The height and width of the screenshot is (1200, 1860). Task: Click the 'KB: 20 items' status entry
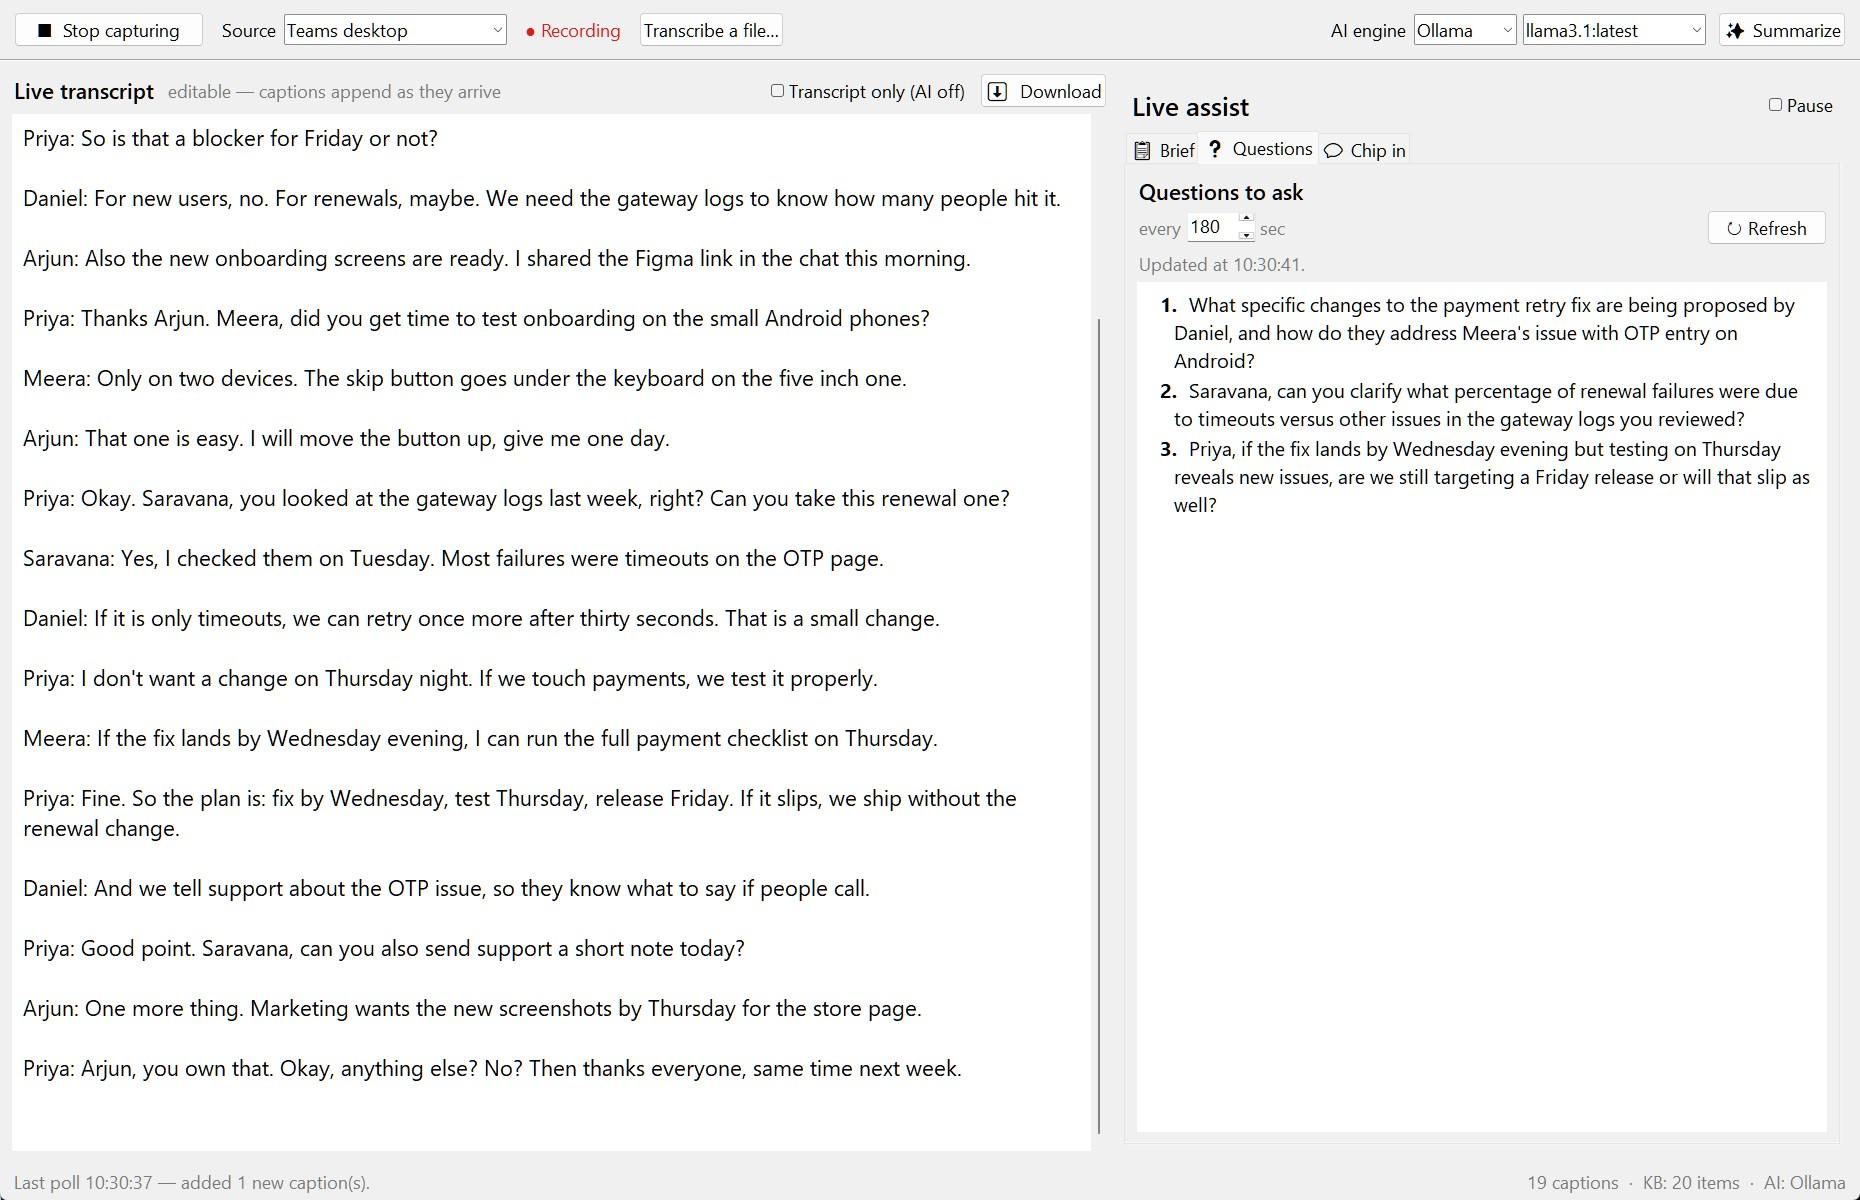click(1691, 1183)
